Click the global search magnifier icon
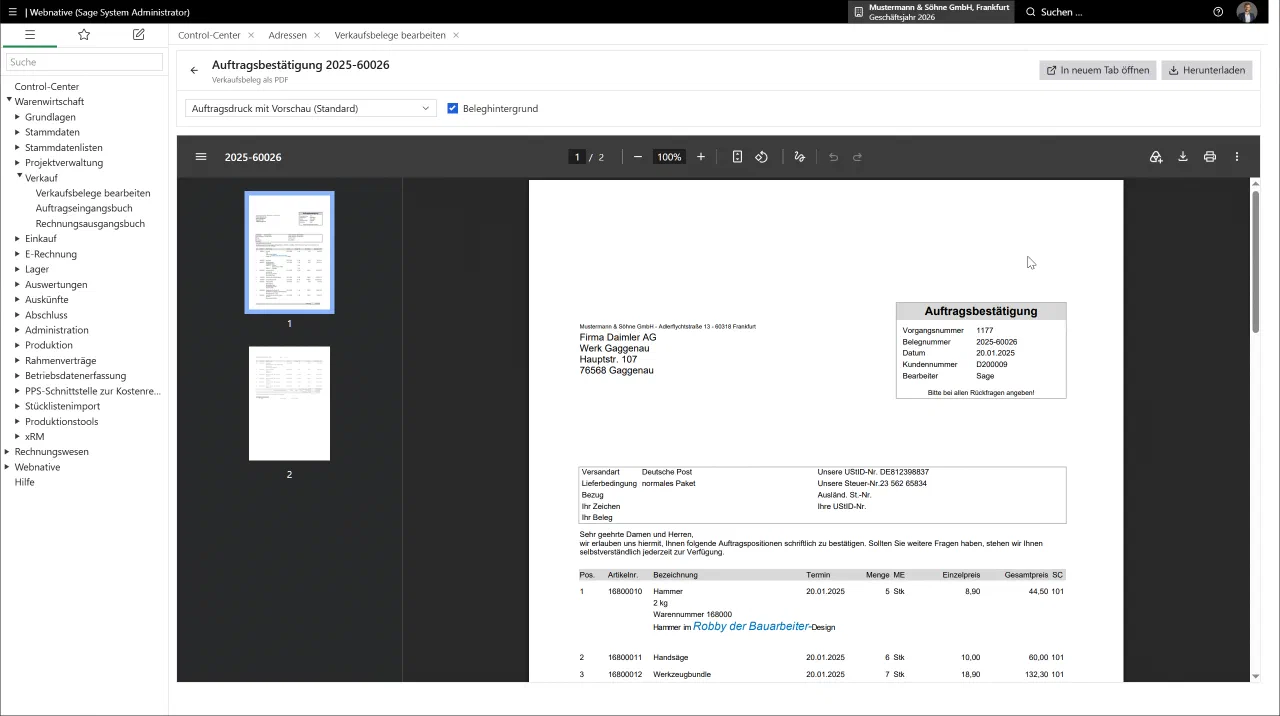1280x716 pixels. [x=1031, y=12]
